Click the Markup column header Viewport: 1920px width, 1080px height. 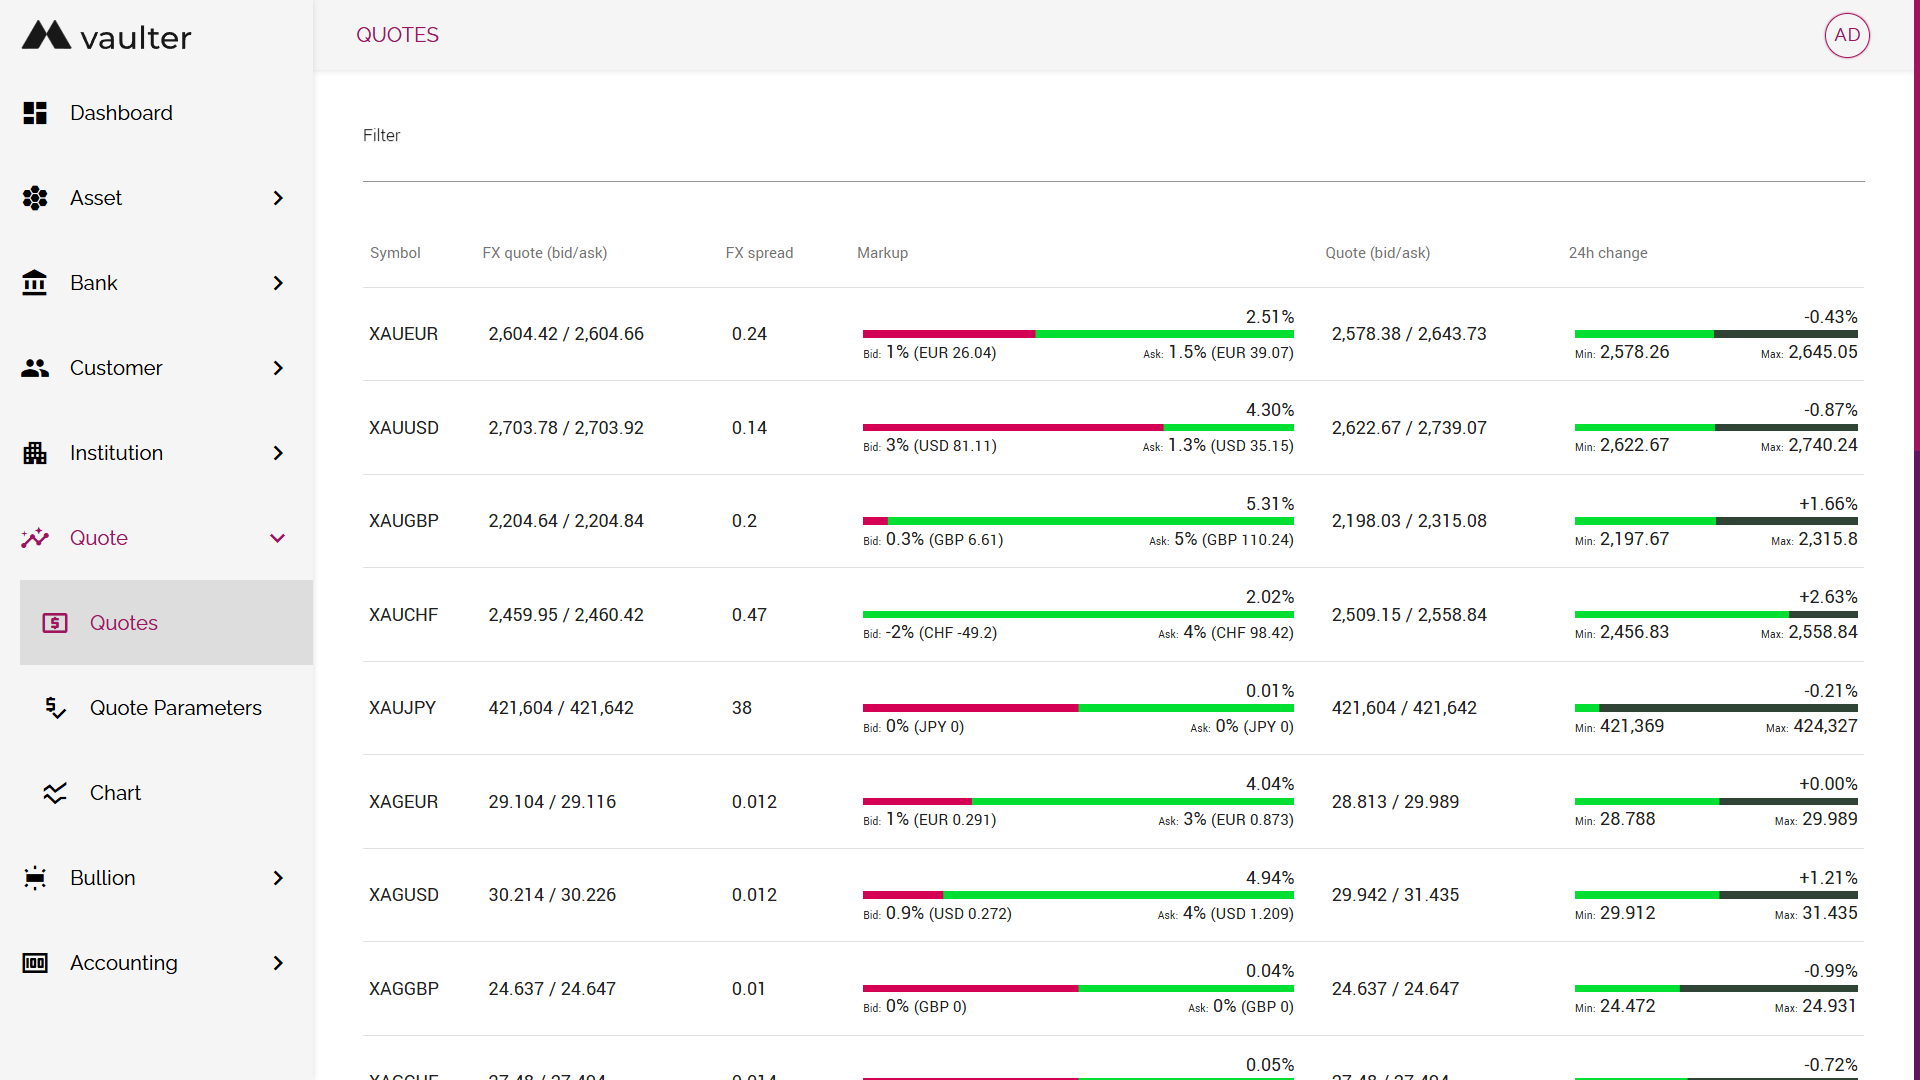[x=882, y=253]
